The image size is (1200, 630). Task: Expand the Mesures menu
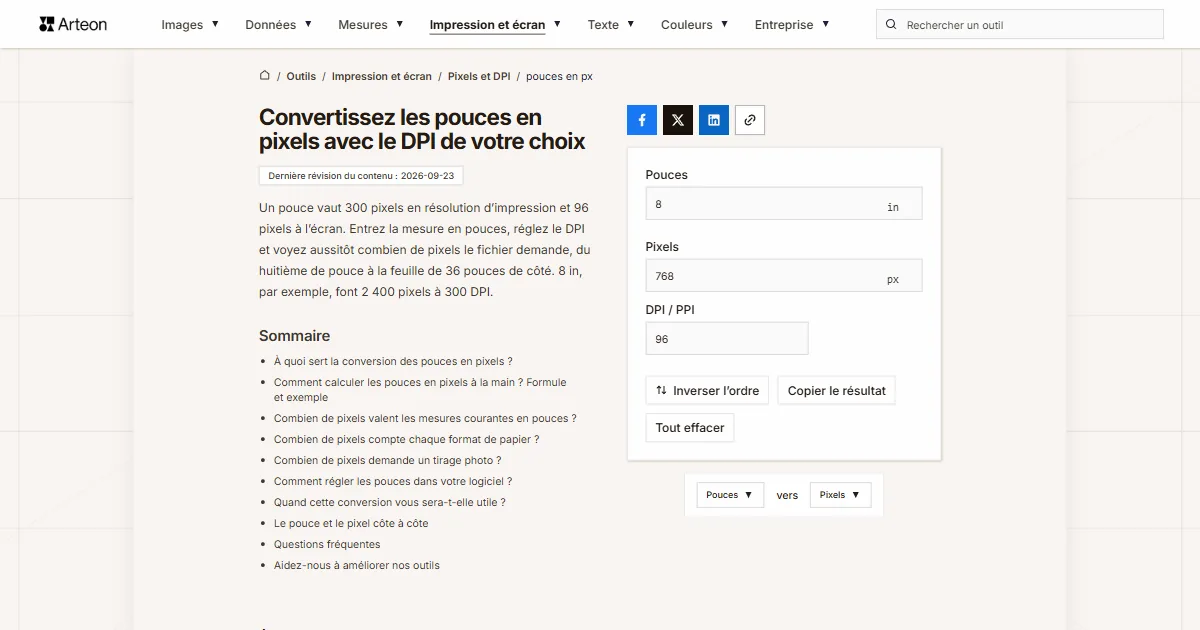(x=371, y=24)
